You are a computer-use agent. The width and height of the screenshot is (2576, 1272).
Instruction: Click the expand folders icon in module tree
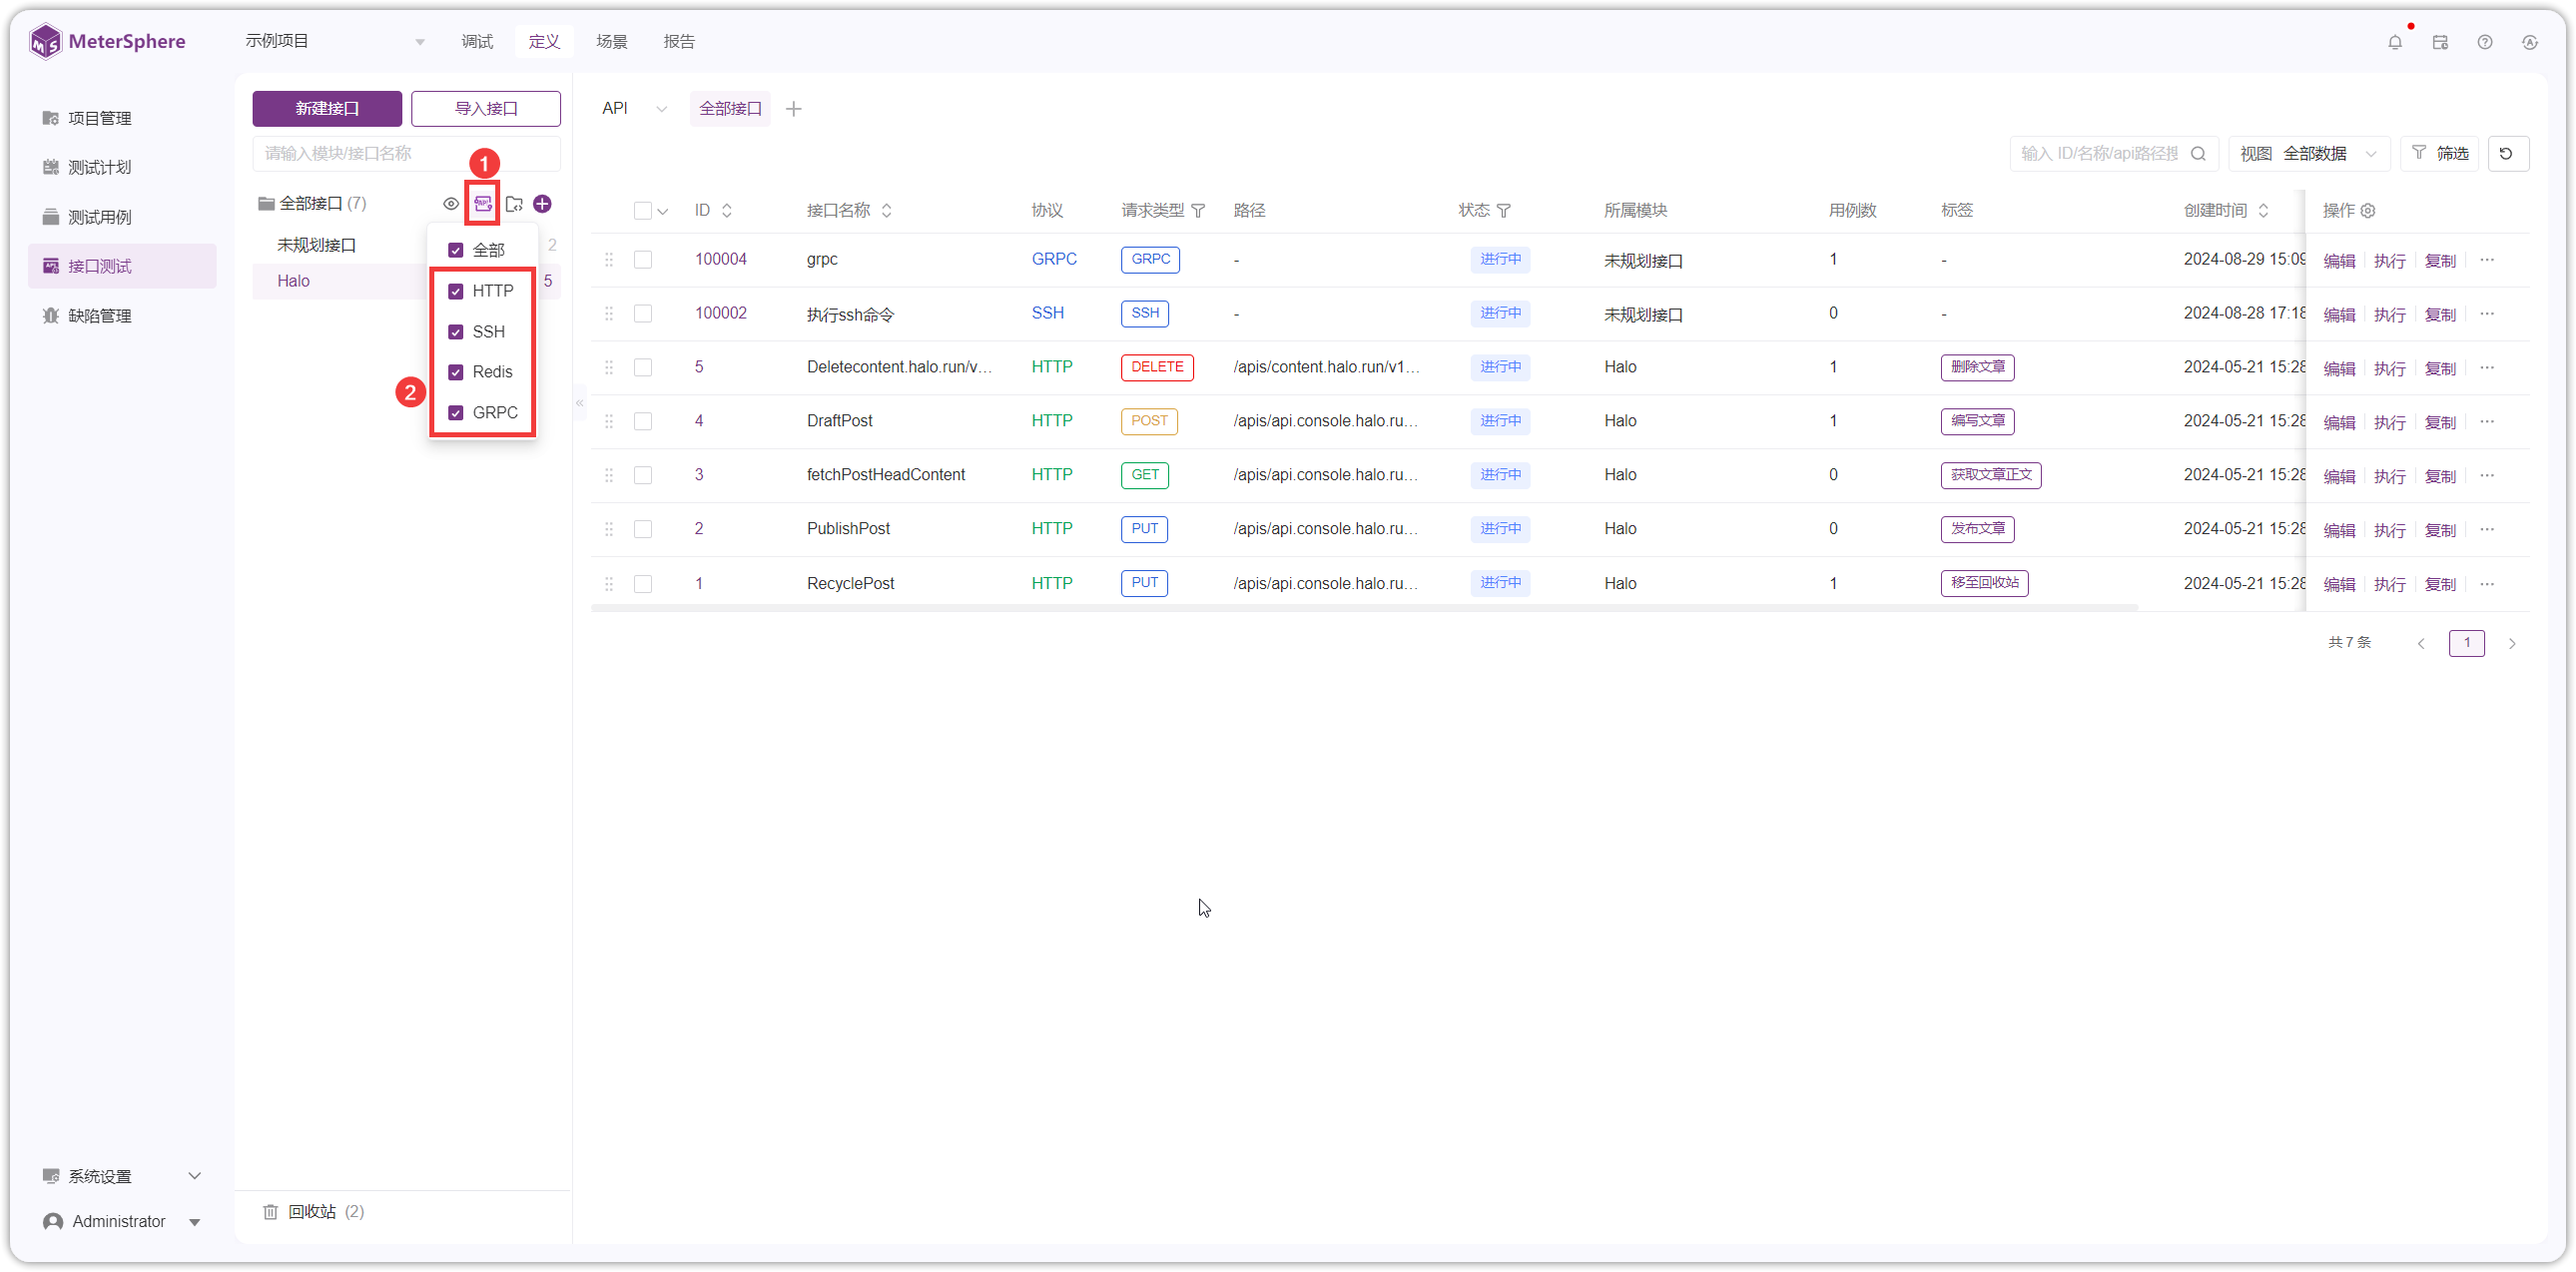point(514,204)
